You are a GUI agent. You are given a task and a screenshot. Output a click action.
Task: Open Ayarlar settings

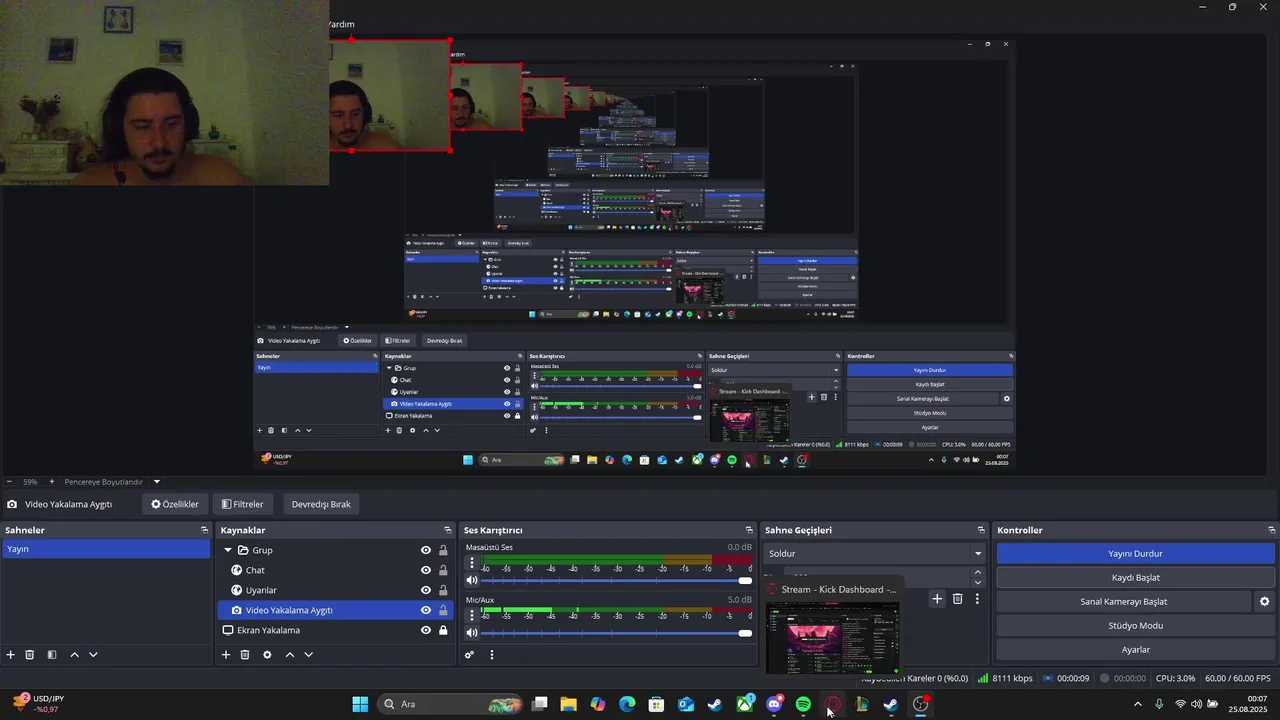1135,650
